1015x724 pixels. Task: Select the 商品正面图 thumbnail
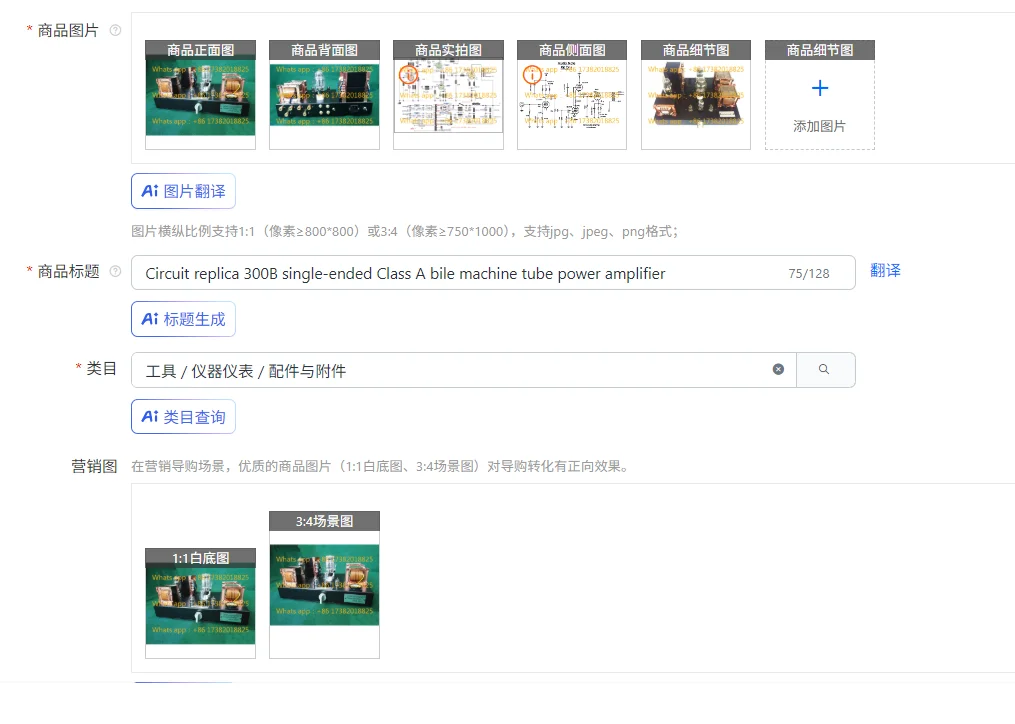[x=200, y=98]
